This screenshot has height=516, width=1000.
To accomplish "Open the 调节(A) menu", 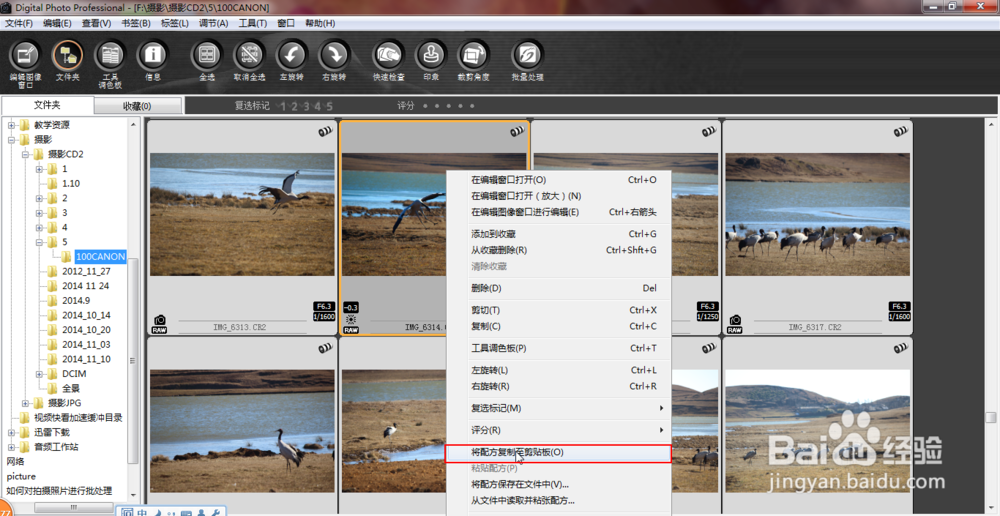I will [214, 23].
